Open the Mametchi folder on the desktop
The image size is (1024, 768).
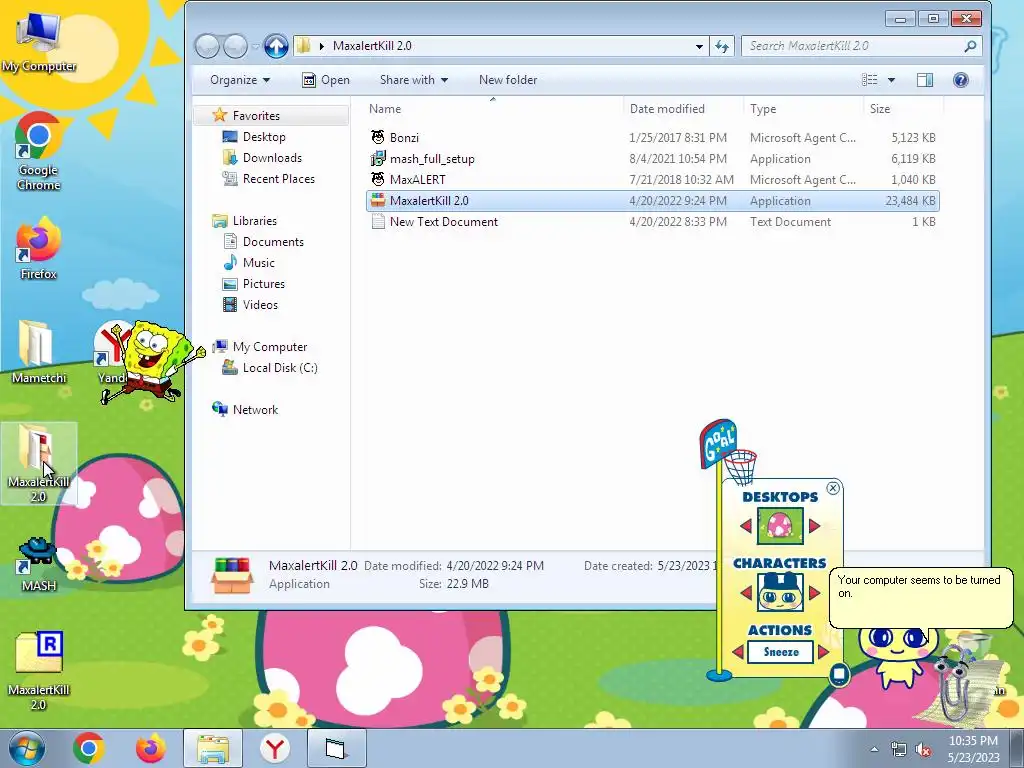pos(39,353)
